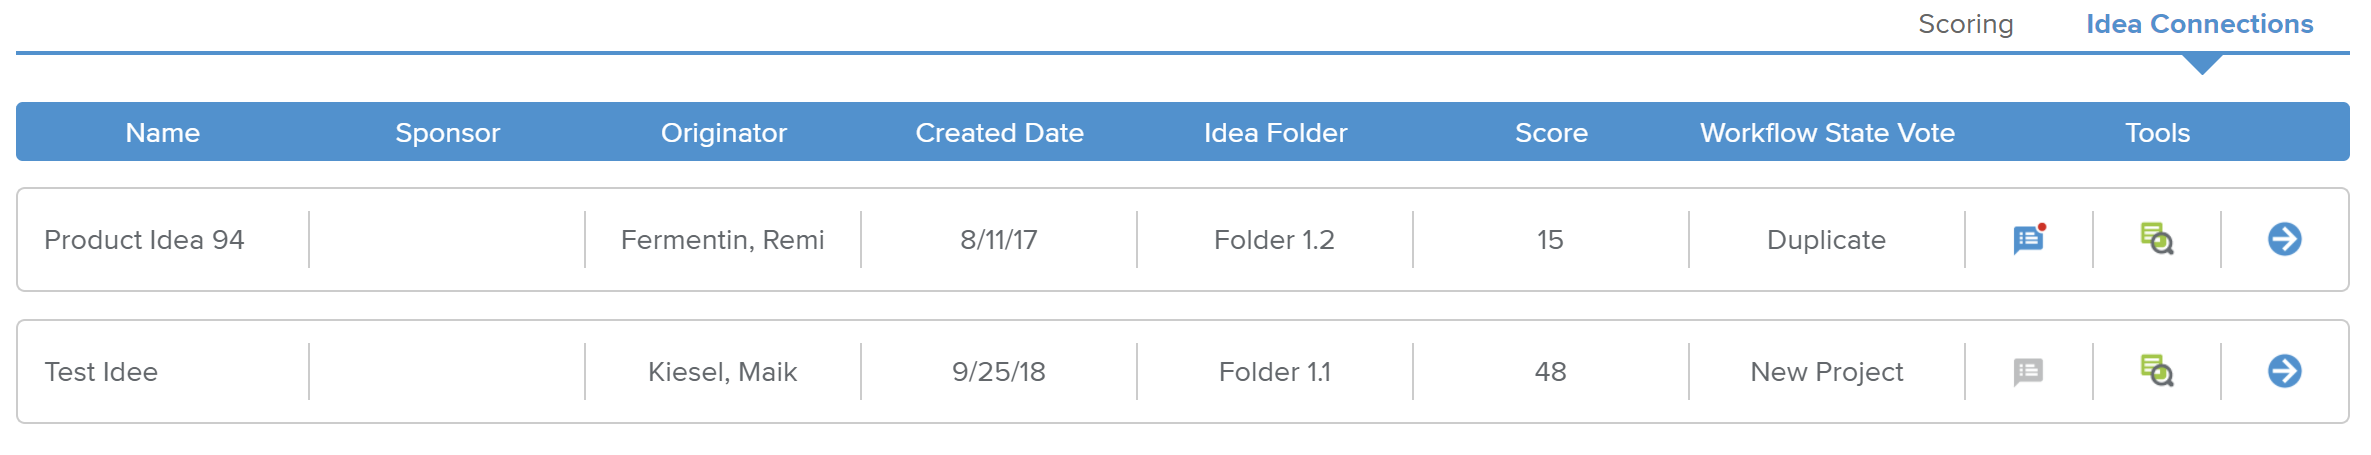Switch to the Scoring tab
This screenshot has height=455, width=2371.
pyautogui.click(x=1965, y=24)
